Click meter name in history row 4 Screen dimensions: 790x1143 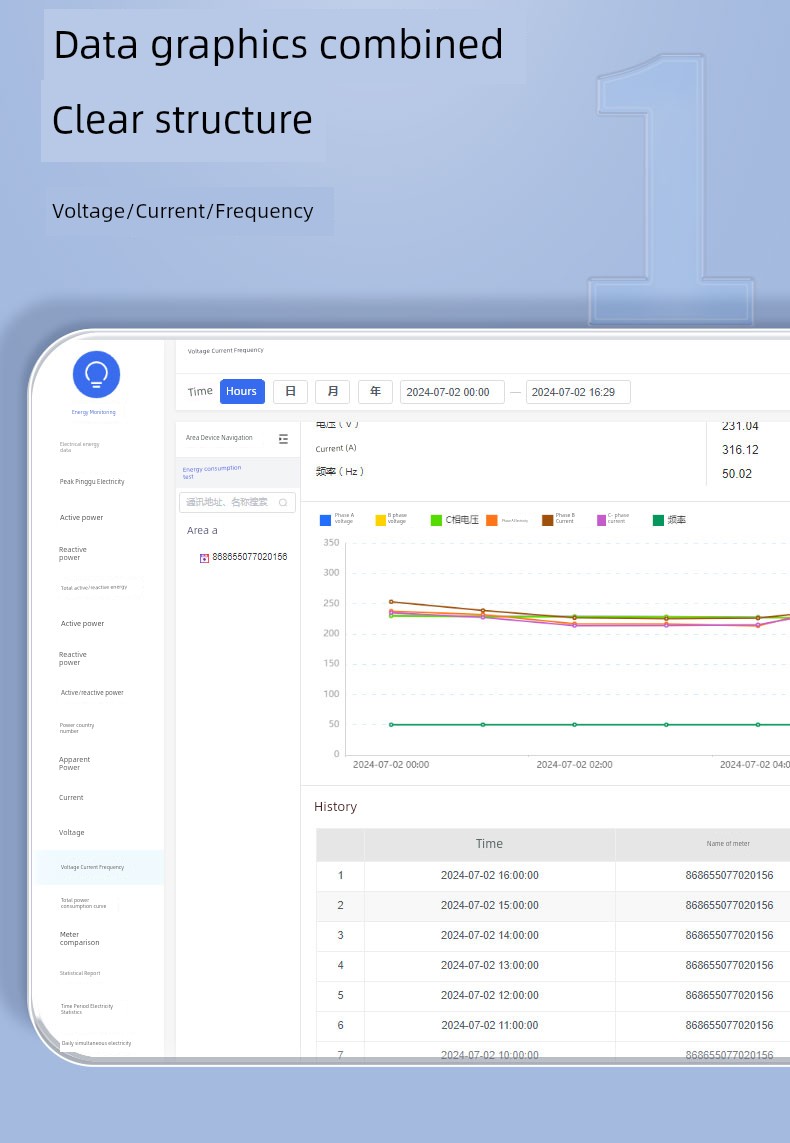click(x=729, y=965)
